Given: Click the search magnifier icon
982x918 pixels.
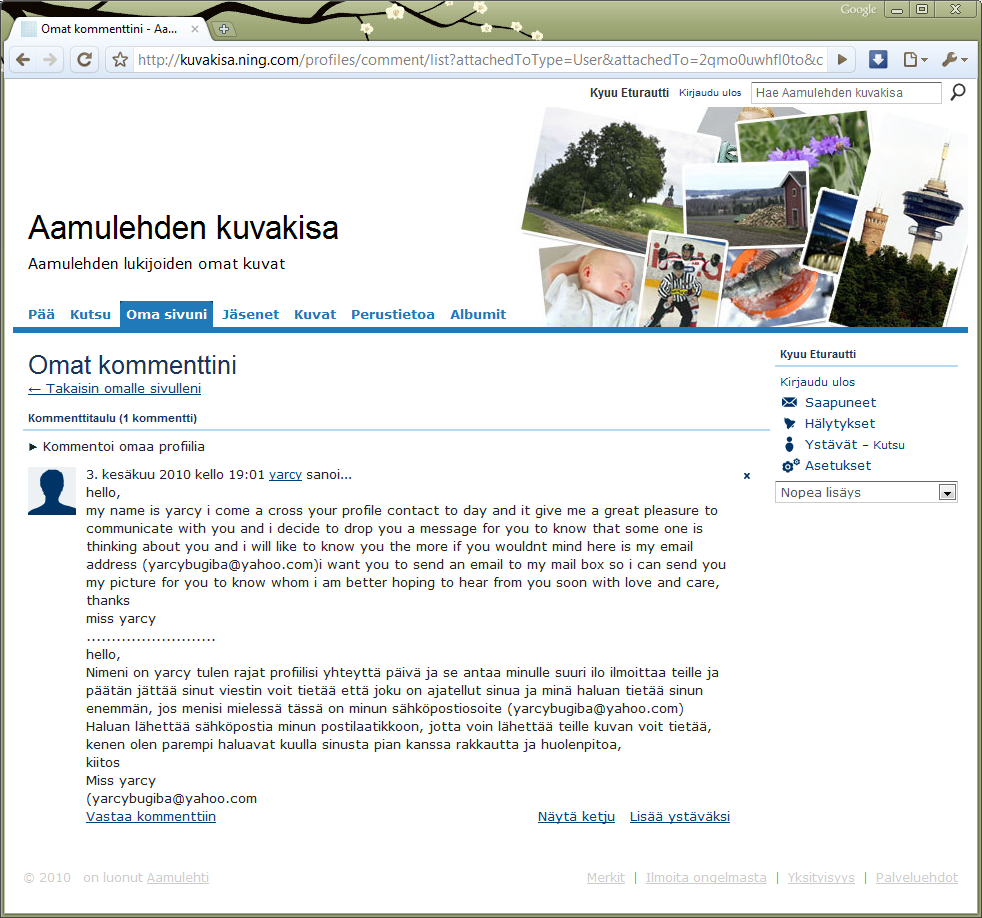Looking at the screenshot, I should pos(957,93).
